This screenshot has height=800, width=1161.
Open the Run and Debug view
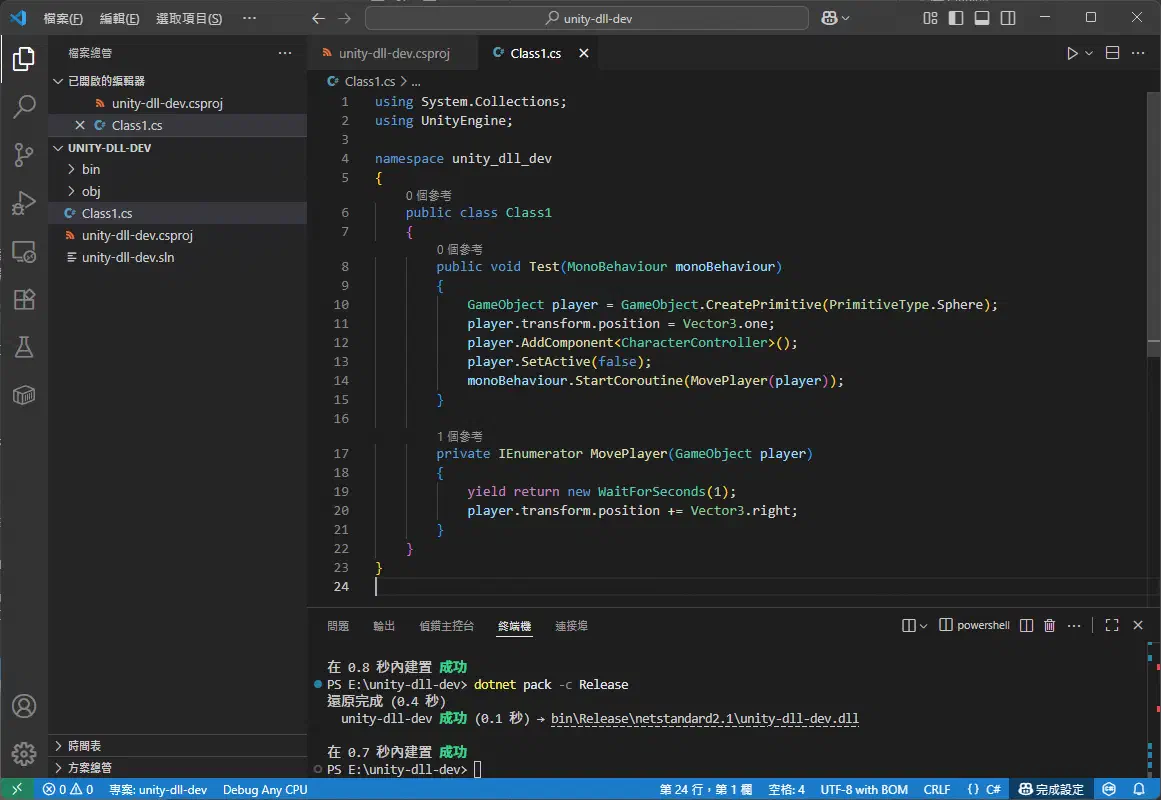[24, 203]
